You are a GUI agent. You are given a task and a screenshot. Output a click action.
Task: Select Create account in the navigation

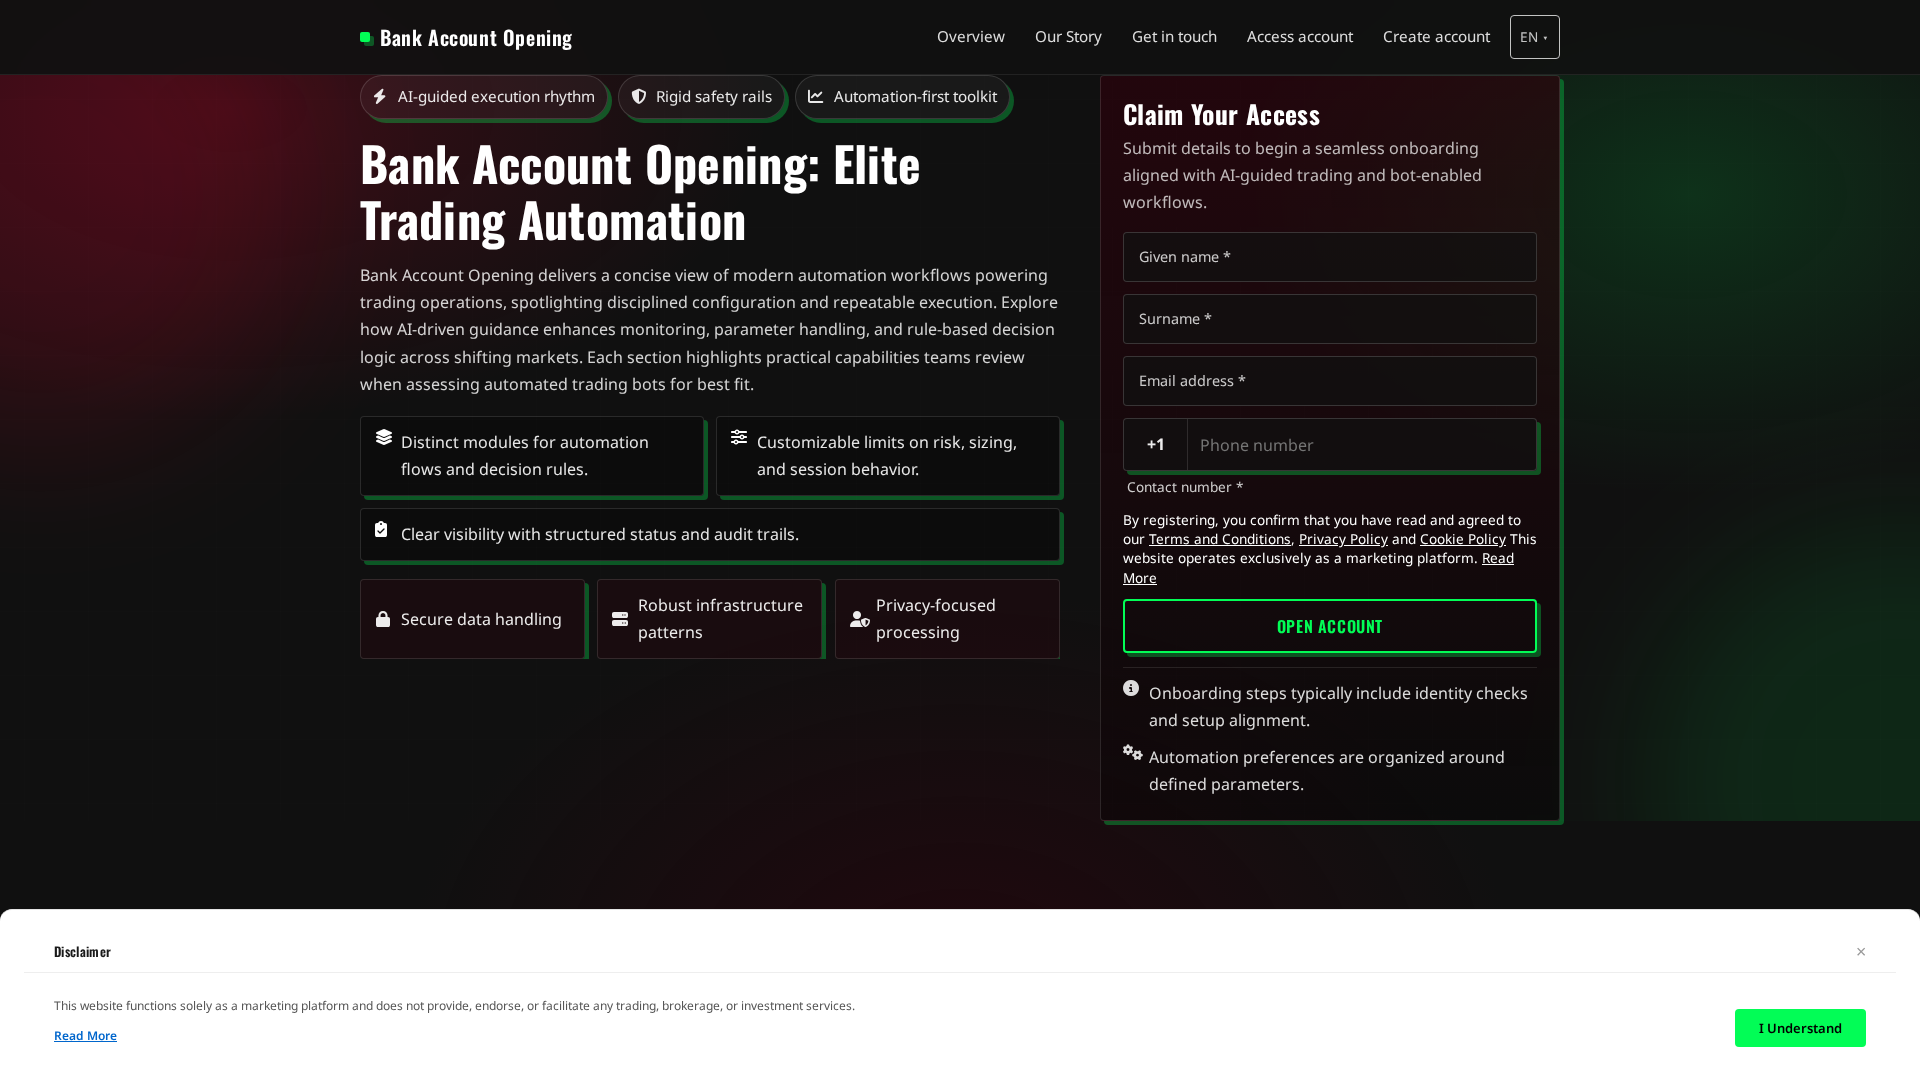click(x=1436, y=37)
